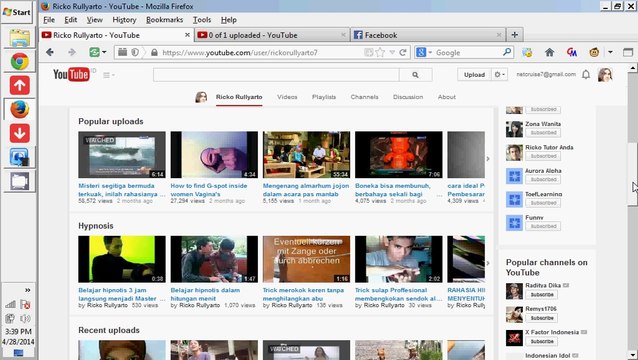Click the green sync toolbar icon
Image resolution: width=638 pixels, height=360 pixels.
point(94,52)
